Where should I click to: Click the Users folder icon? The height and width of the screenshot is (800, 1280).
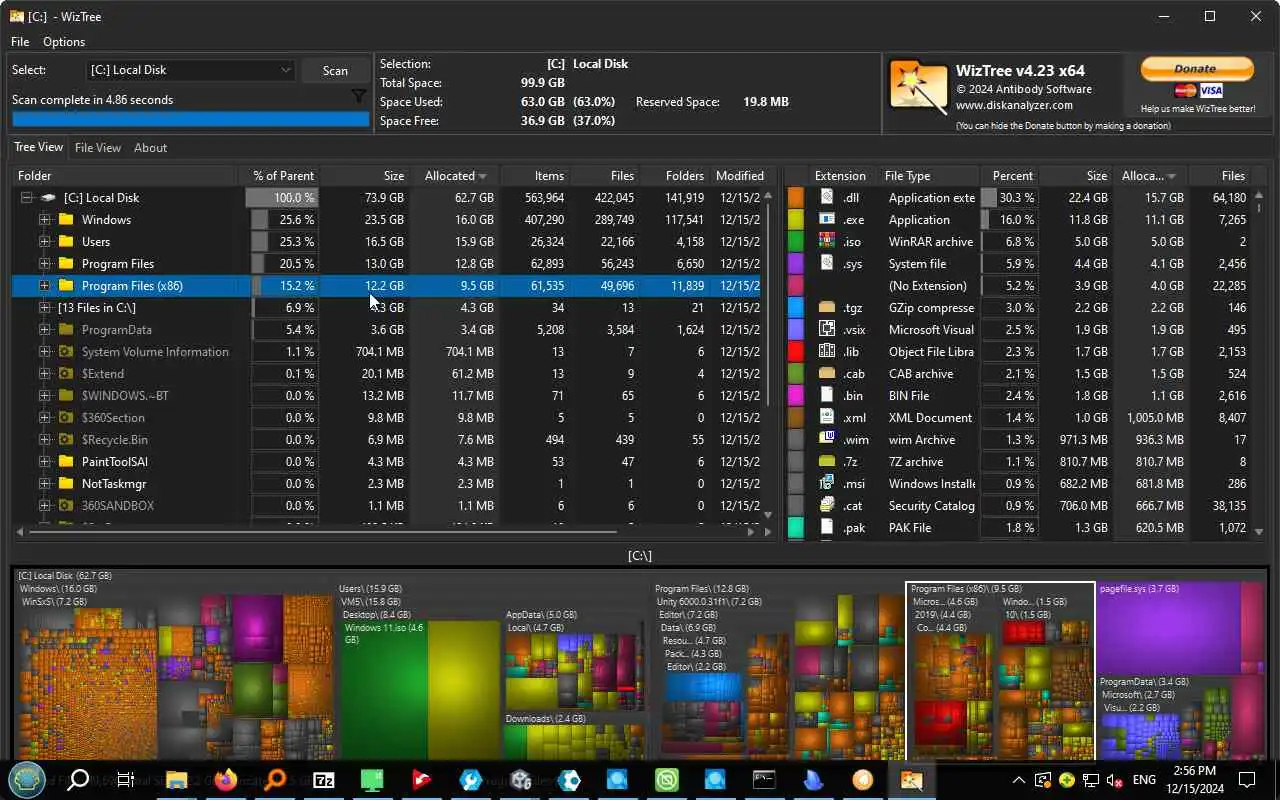click(x=66, y=242)
